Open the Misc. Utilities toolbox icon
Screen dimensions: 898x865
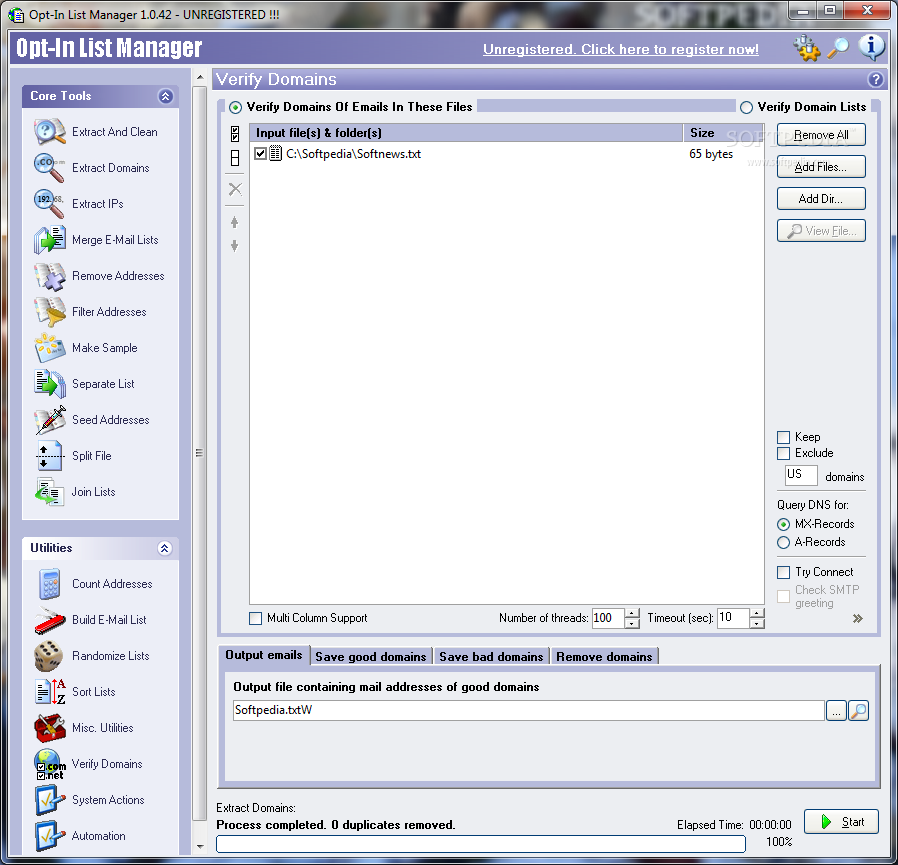pyautogui.click(x=49, y=728)
